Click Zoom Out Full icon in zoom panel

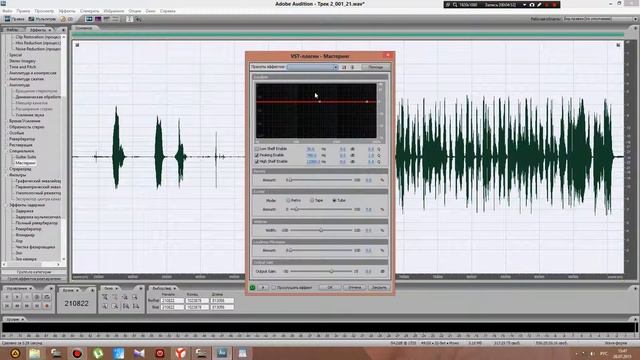coord(125,298)
